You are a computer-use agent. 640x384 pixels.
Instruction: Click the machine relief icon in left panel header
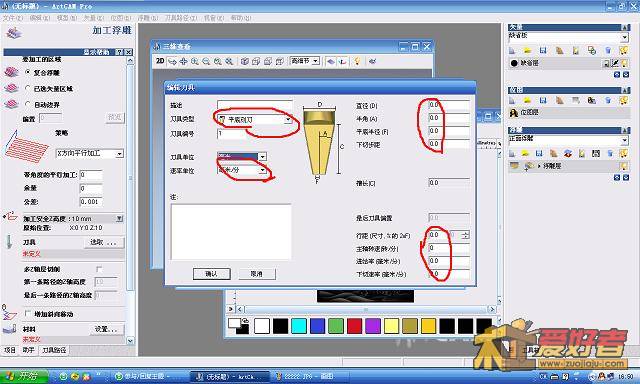point(14,33)
